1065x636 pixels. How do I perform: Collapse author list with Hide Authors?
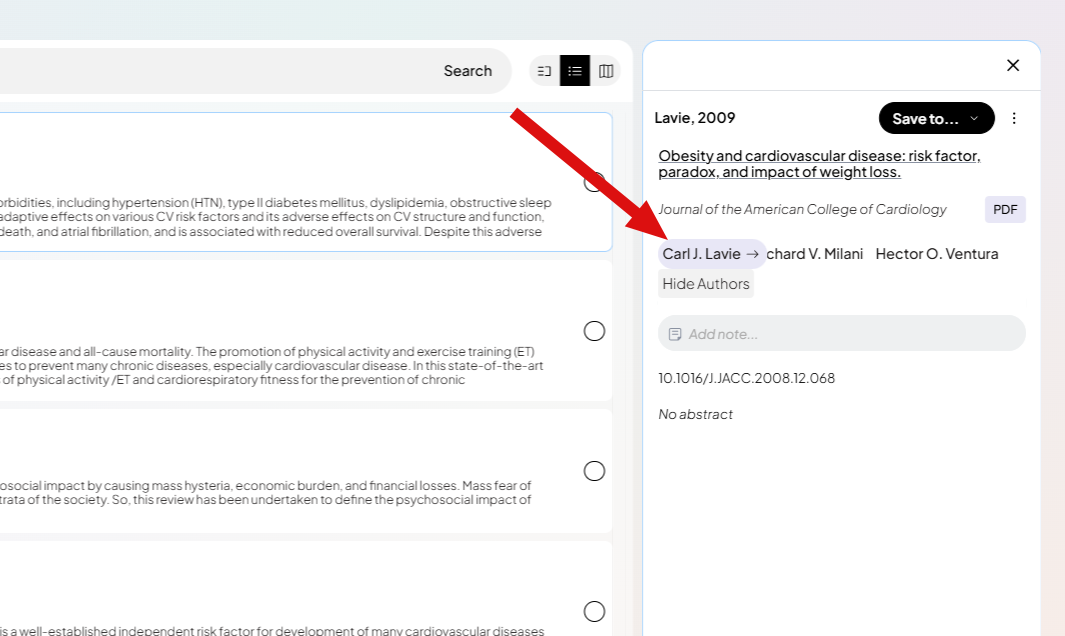pyautogui.click(x=706, y=284)
